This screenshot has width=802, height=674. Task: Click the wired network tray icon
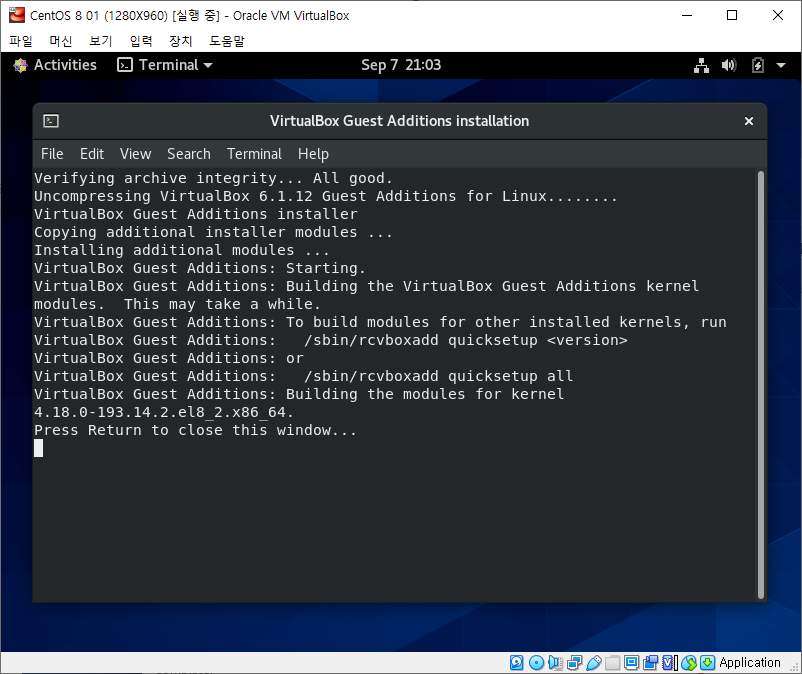click(701, 65)
